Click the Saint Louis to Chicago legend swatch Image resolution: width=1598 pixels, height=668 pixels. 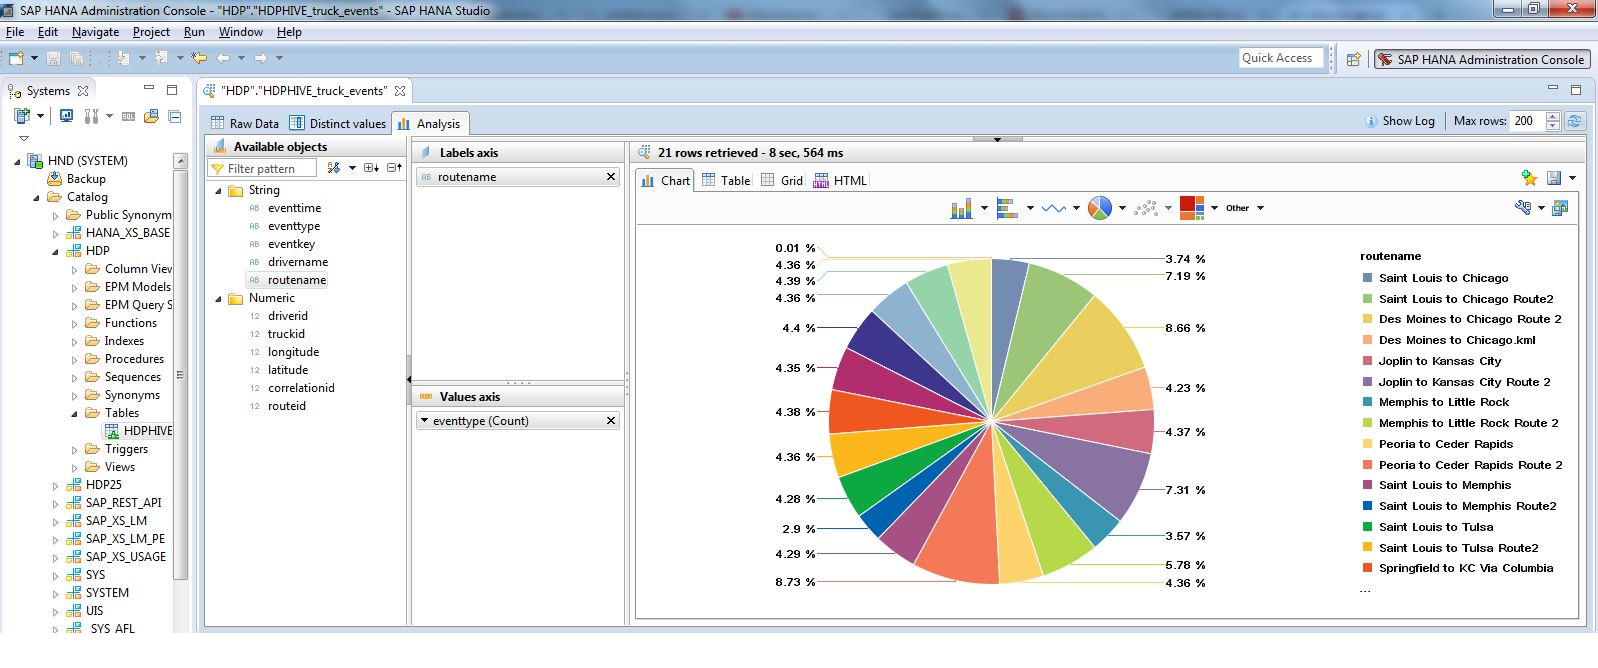click(x=1367, y=278)
